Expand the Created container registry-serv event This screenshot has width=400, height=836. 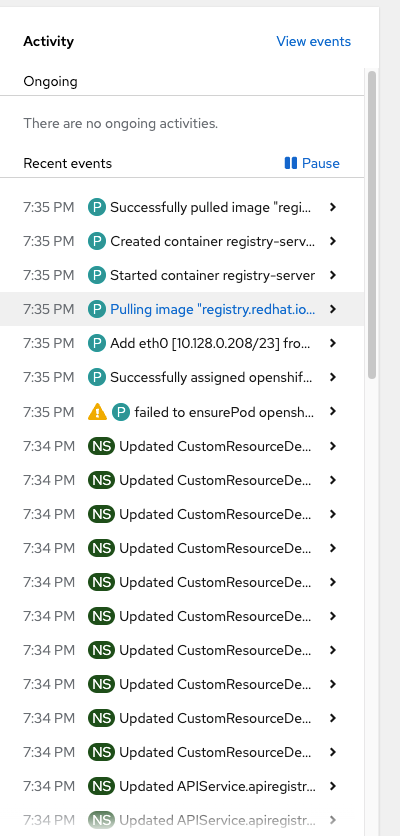pos(333,241)
